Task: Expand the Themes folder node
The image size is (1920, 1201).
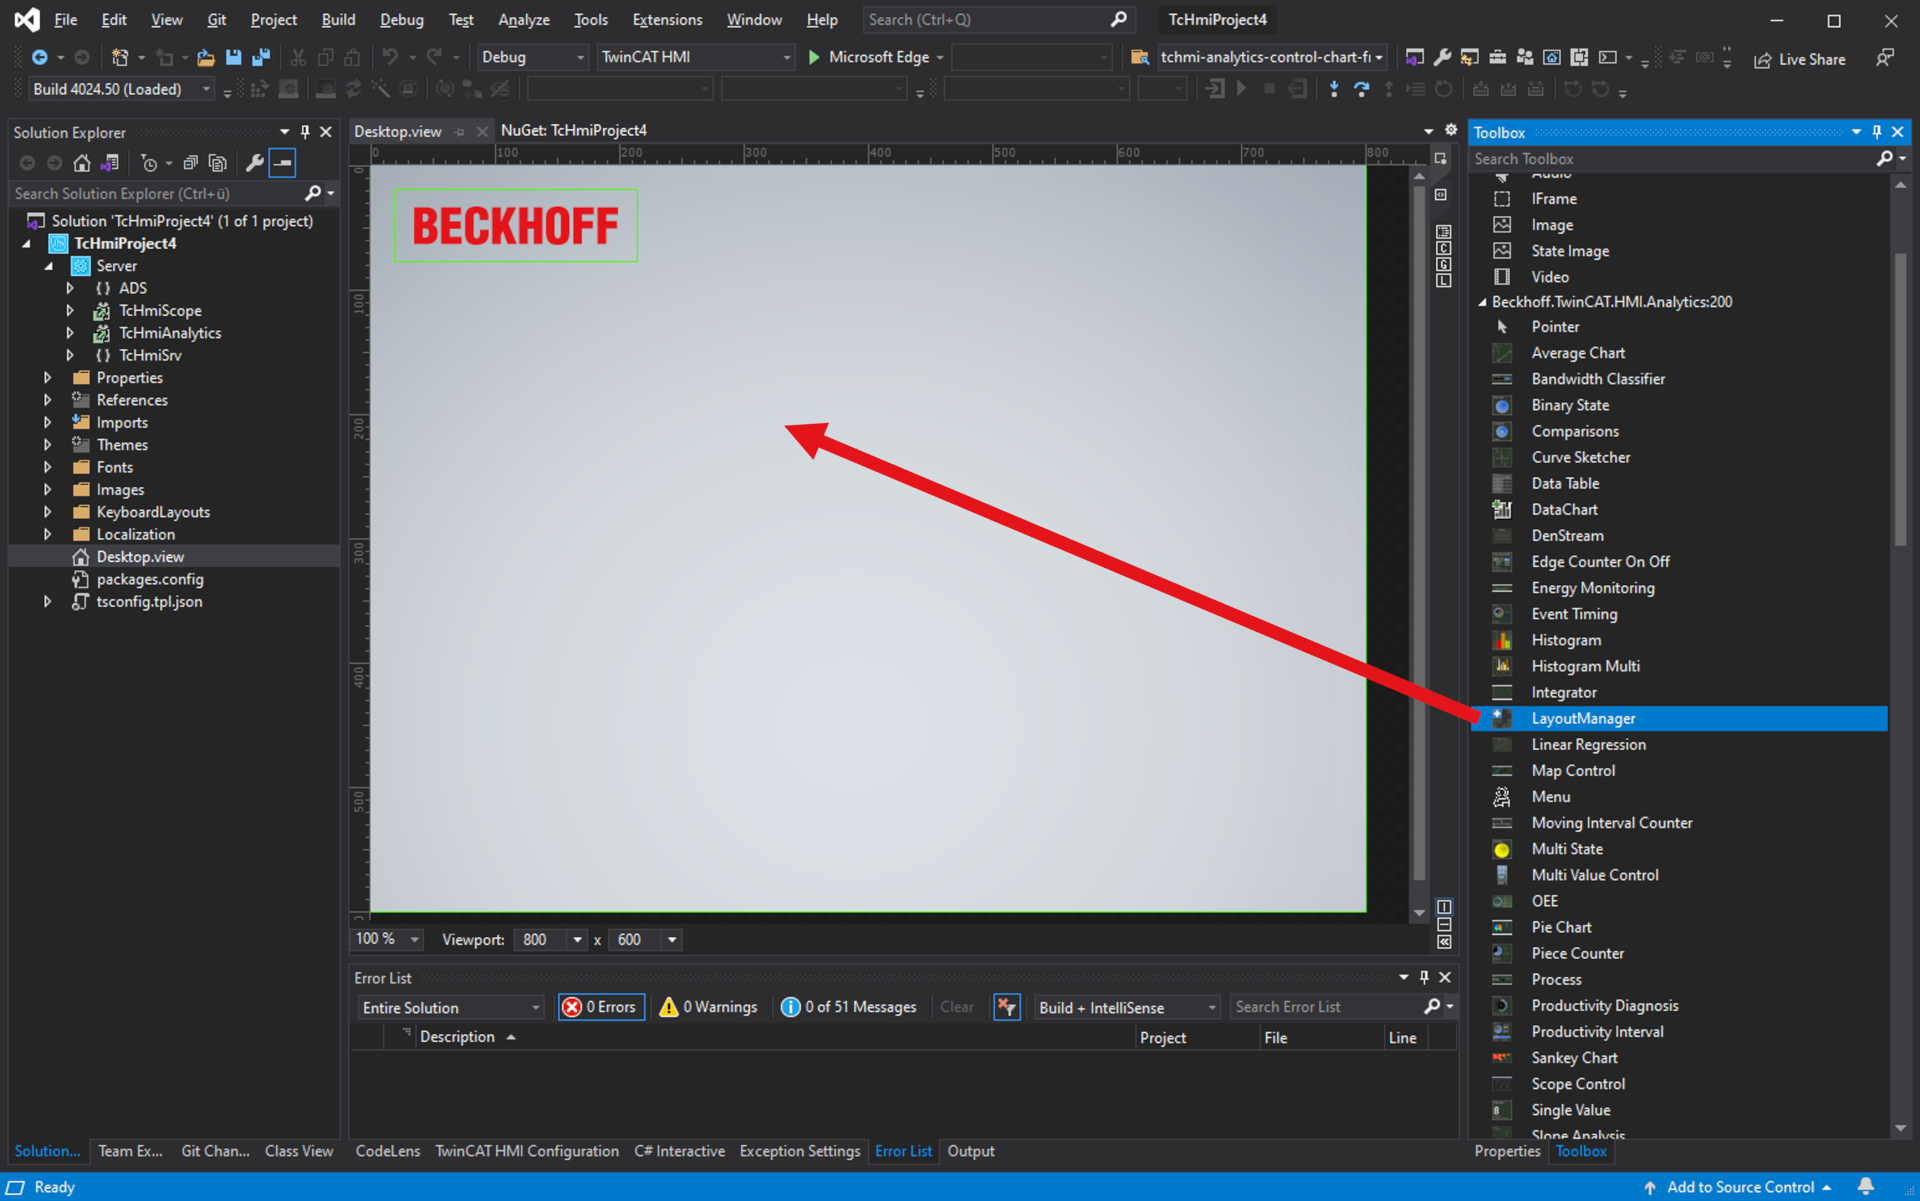Action: point(47,445)
